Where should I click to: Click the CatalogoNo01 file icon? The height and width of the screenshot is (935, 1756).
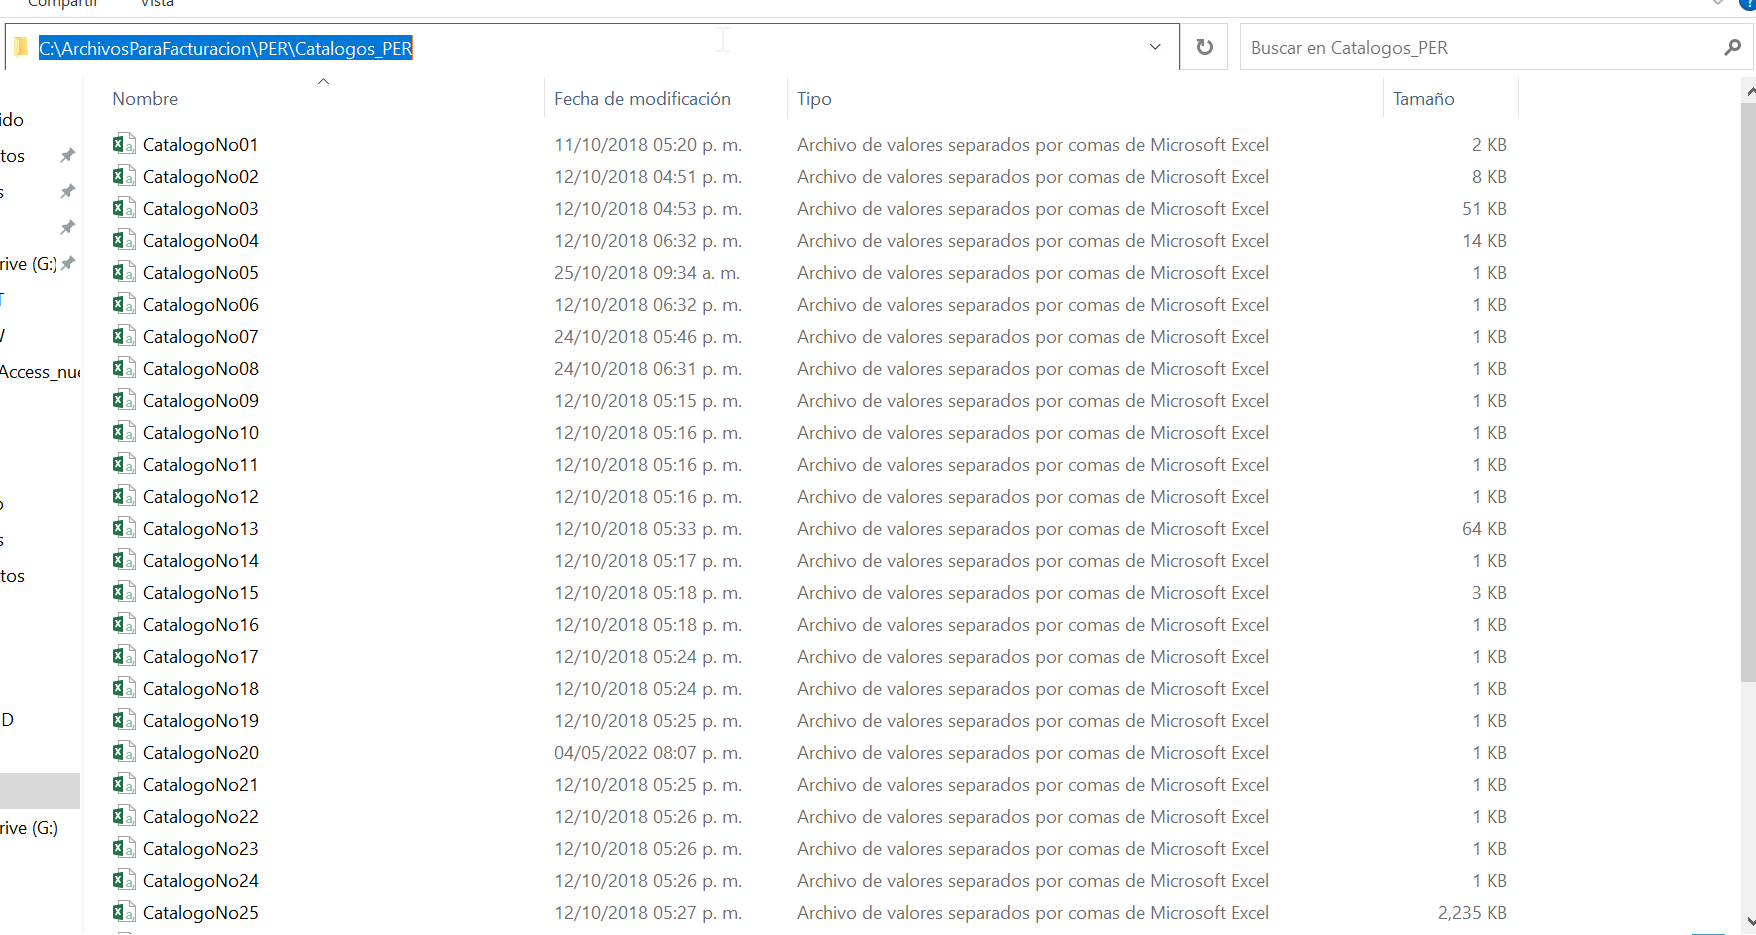pos(124,144)
